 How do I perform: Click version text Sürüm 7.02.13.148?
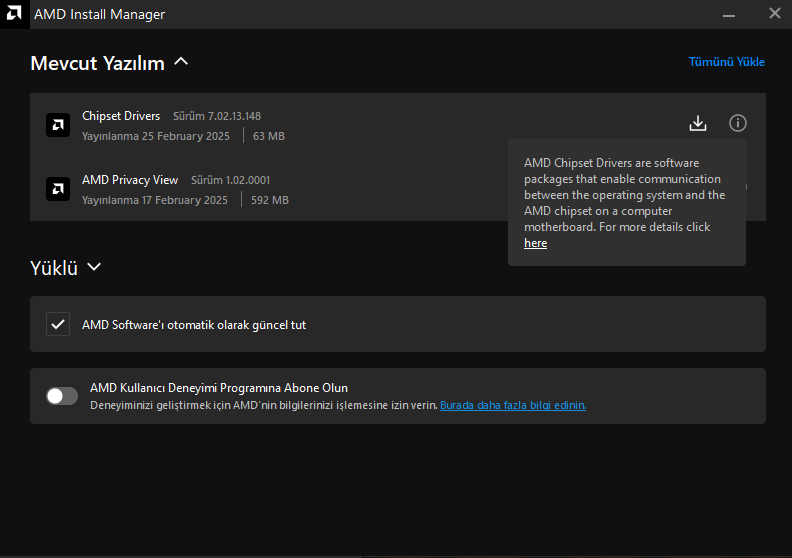click(217, 116)
